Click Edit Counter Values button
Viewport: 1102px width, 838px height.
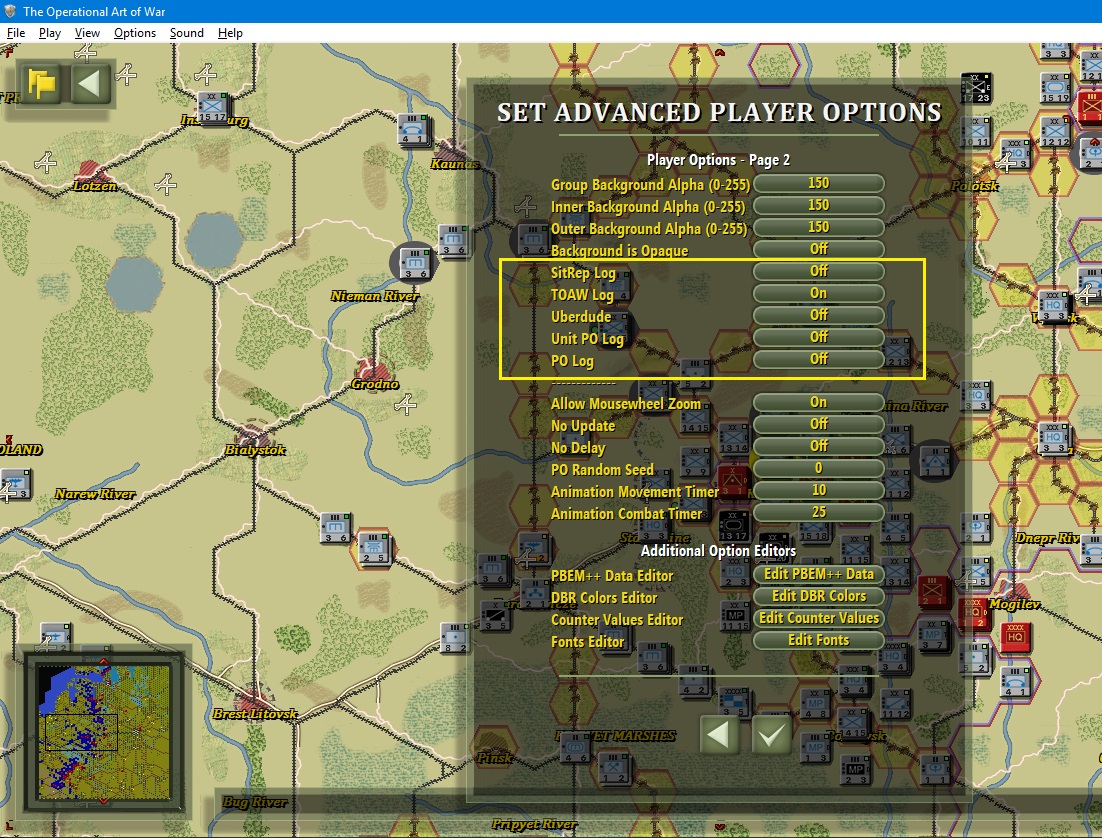(x=818, y=618)
